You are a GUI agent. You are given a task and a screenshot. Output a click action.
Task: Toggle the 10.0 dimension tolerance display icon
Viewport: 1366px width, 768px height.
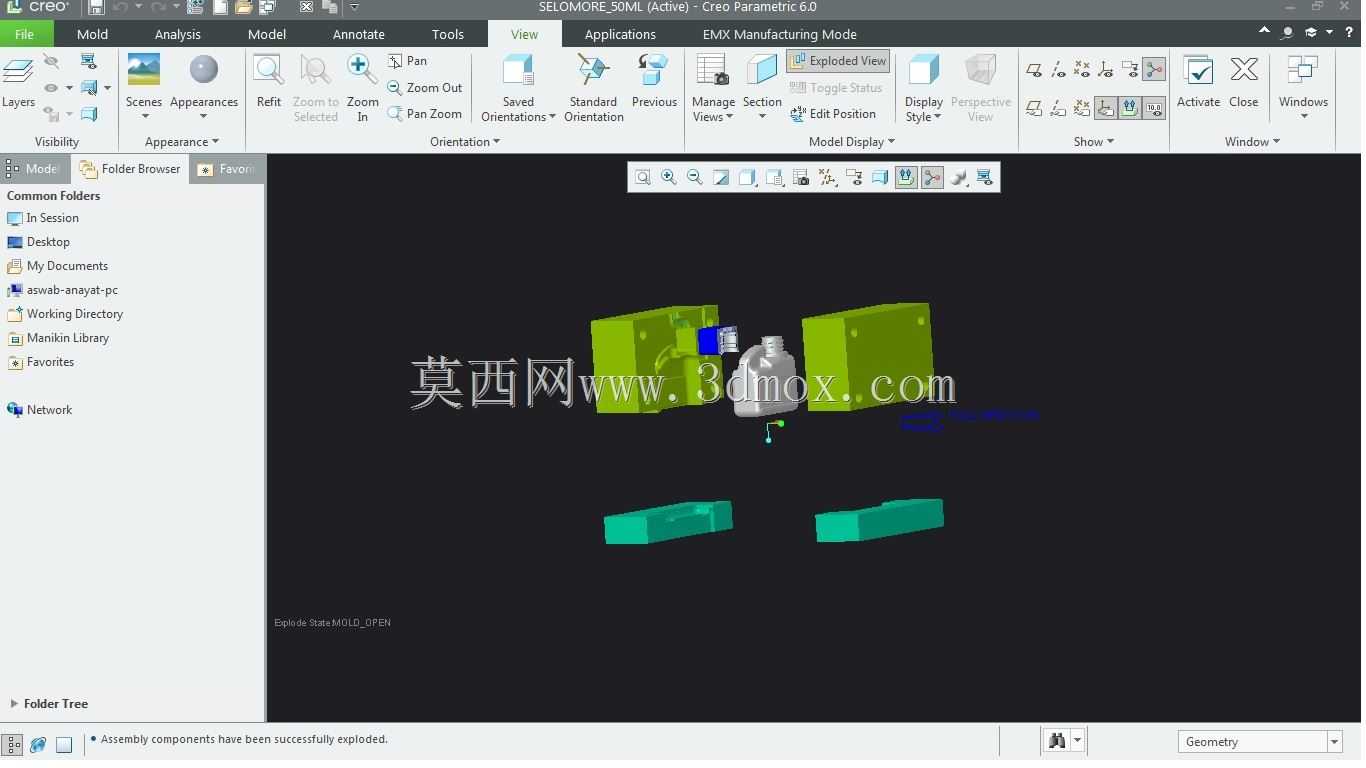click(x=1154, y=108)
